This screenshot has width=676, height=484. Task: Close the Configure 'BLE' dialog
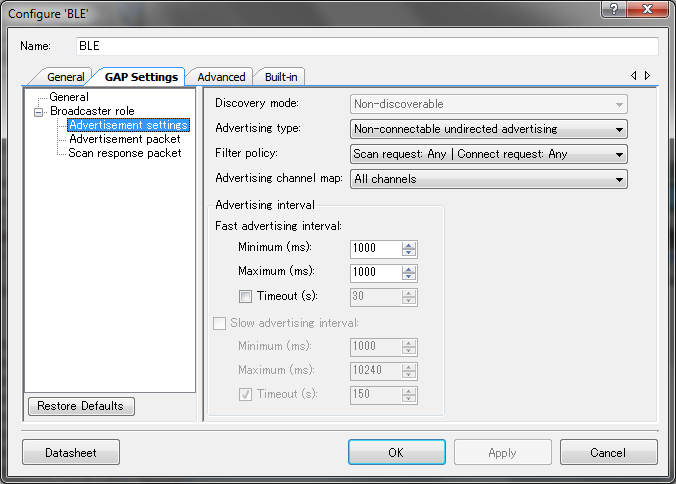pyautogui.click(x=647, y=8)
